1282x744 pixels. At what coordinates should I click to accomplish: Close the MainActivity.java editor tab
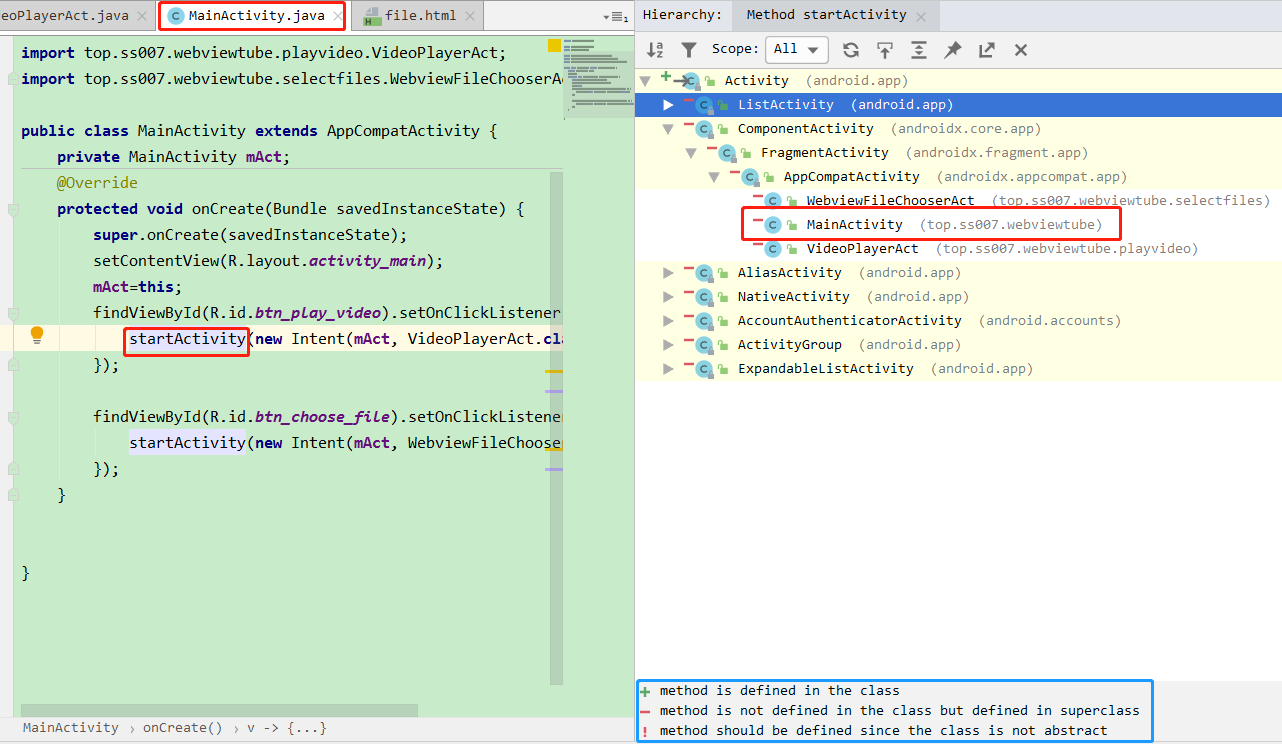[x=336, y=16]
